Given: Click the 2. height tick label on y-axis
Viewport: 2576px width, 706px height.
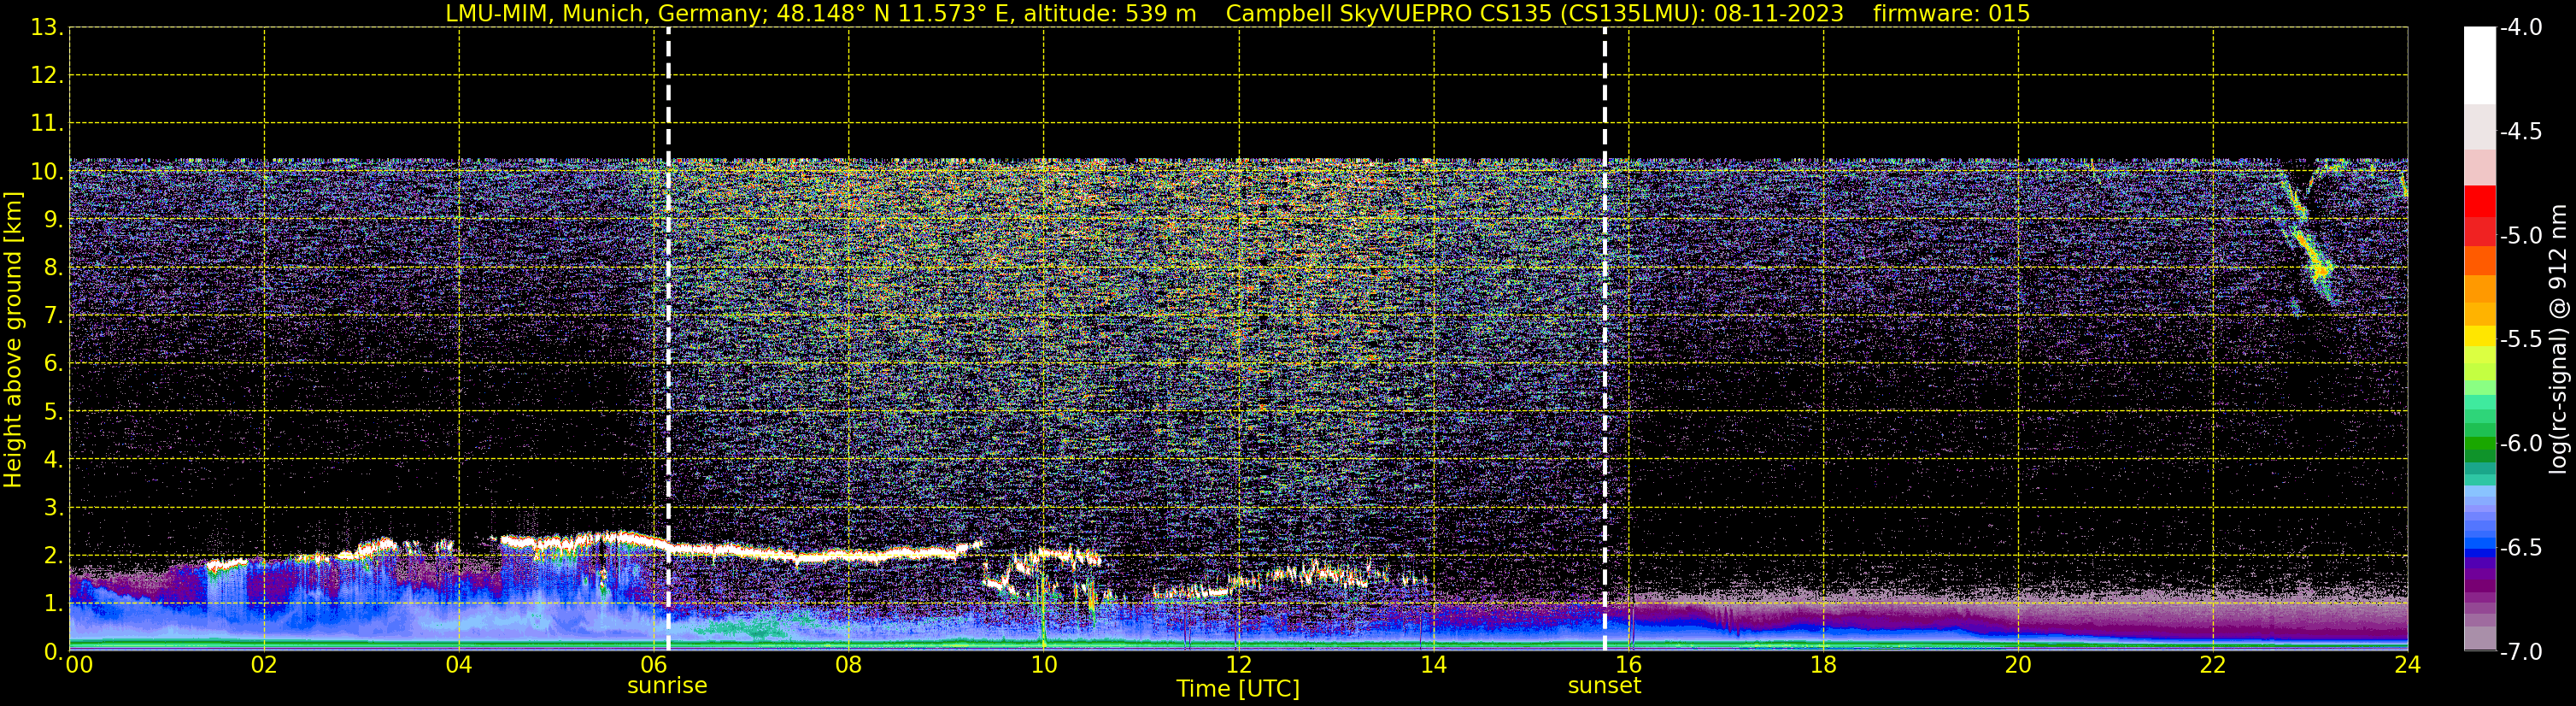Looking at the screenshot, I should point(54,556).
